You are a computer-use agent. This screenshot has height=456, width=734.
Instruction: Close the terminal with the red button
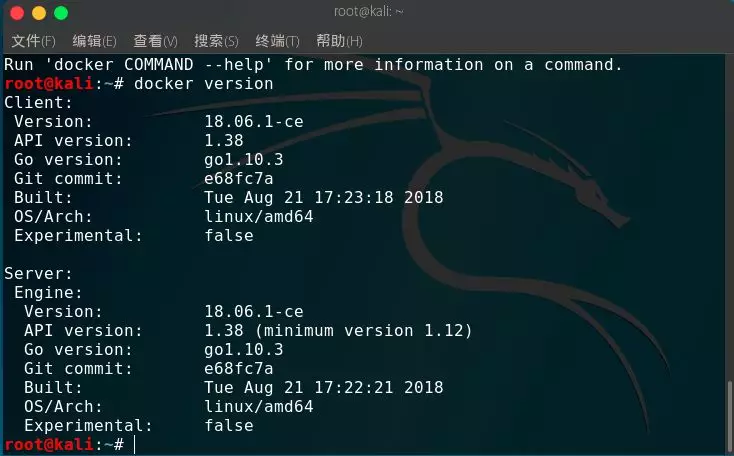[17, 13]
